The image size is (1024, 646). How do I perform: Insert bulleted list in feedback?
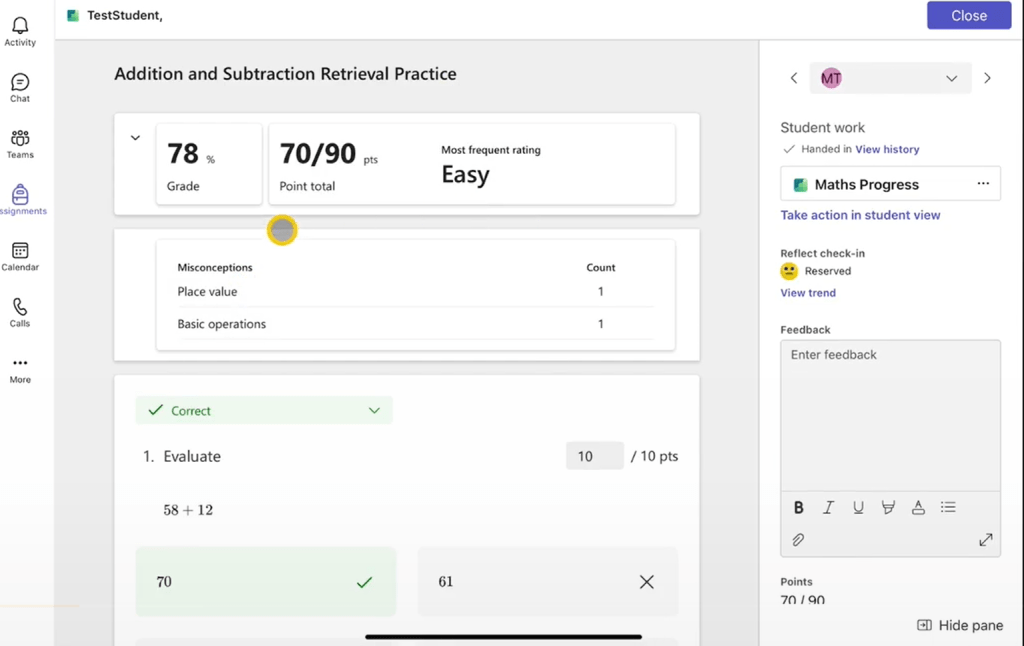[x=948, y=508]
